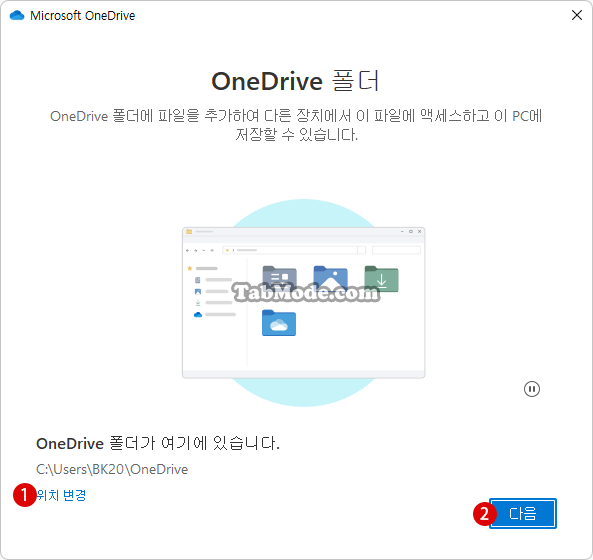The image size is (593, 560).
Task: Click the 다음 button
Action: (x=523, y=513)
